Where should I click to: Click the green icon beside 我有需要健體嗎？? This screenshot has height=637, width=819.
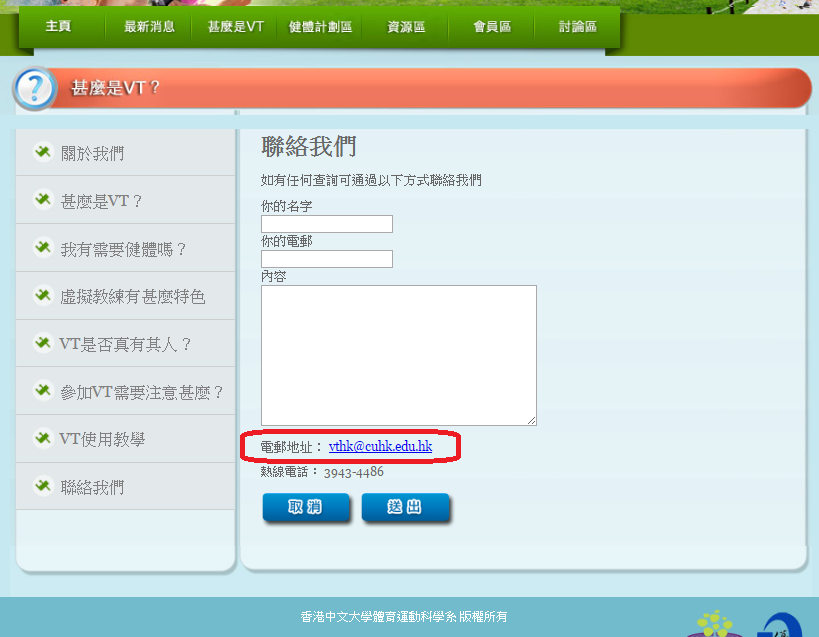43,248
